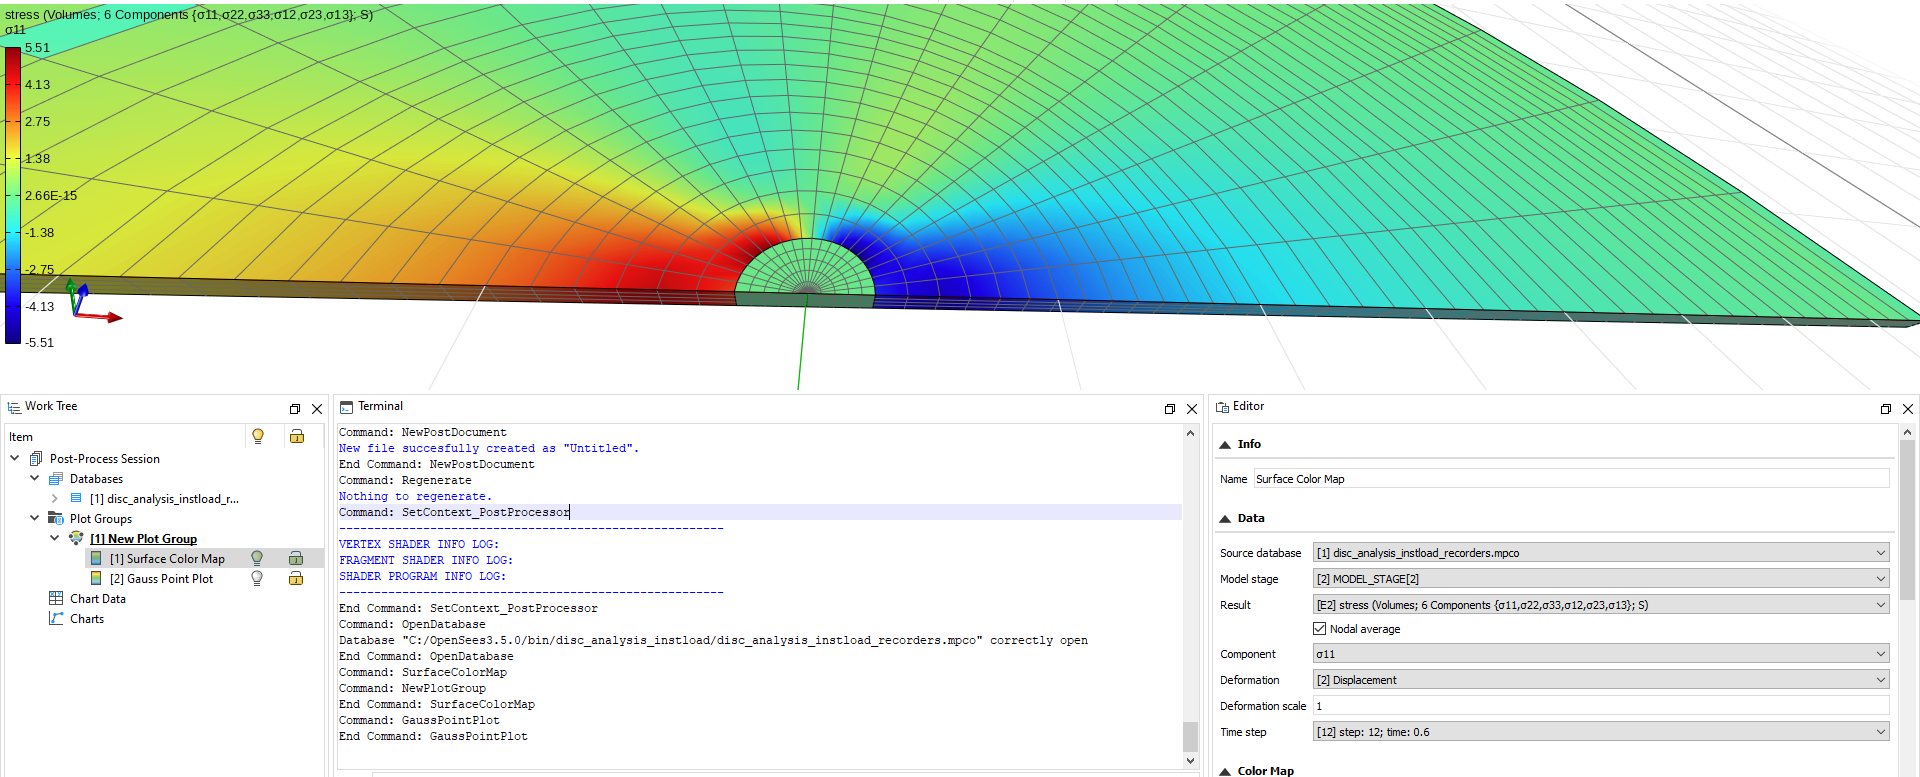The image size is (1920, 777).
Task: Collapse the Plot Groups node
Action: (x=35, y=518)
